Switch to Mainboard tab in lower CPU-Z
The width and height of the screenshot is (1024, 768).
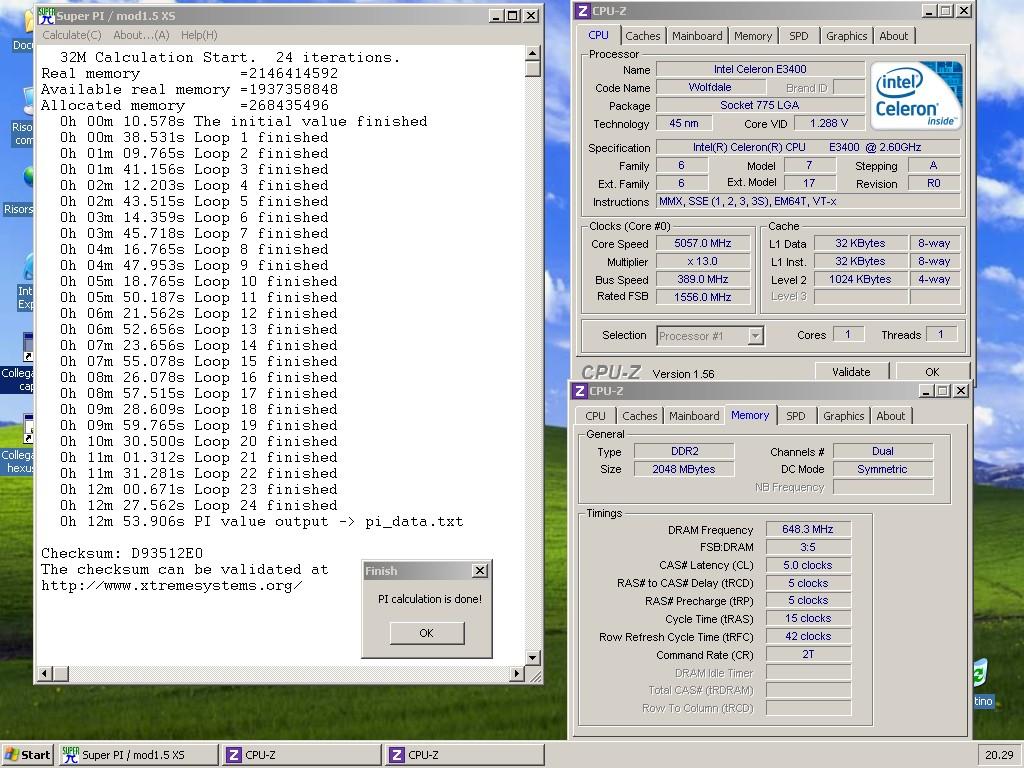(694, 416)
